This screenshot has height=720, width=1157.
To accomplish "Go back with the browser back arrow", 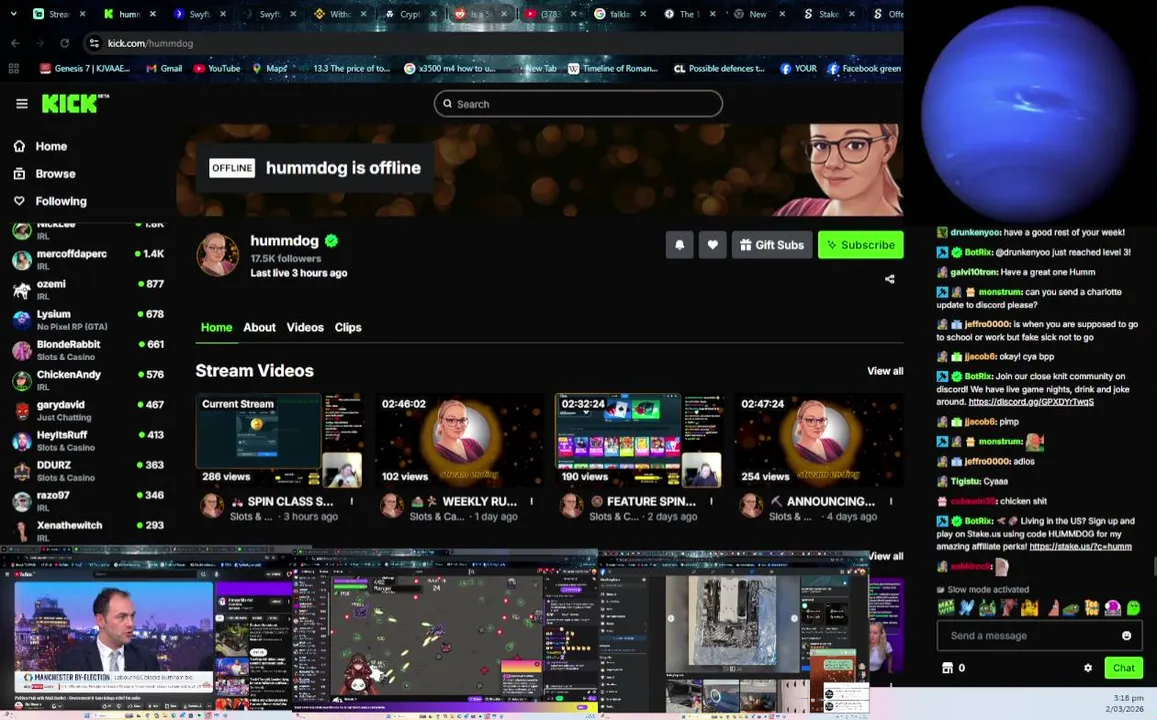I will 15,44.
